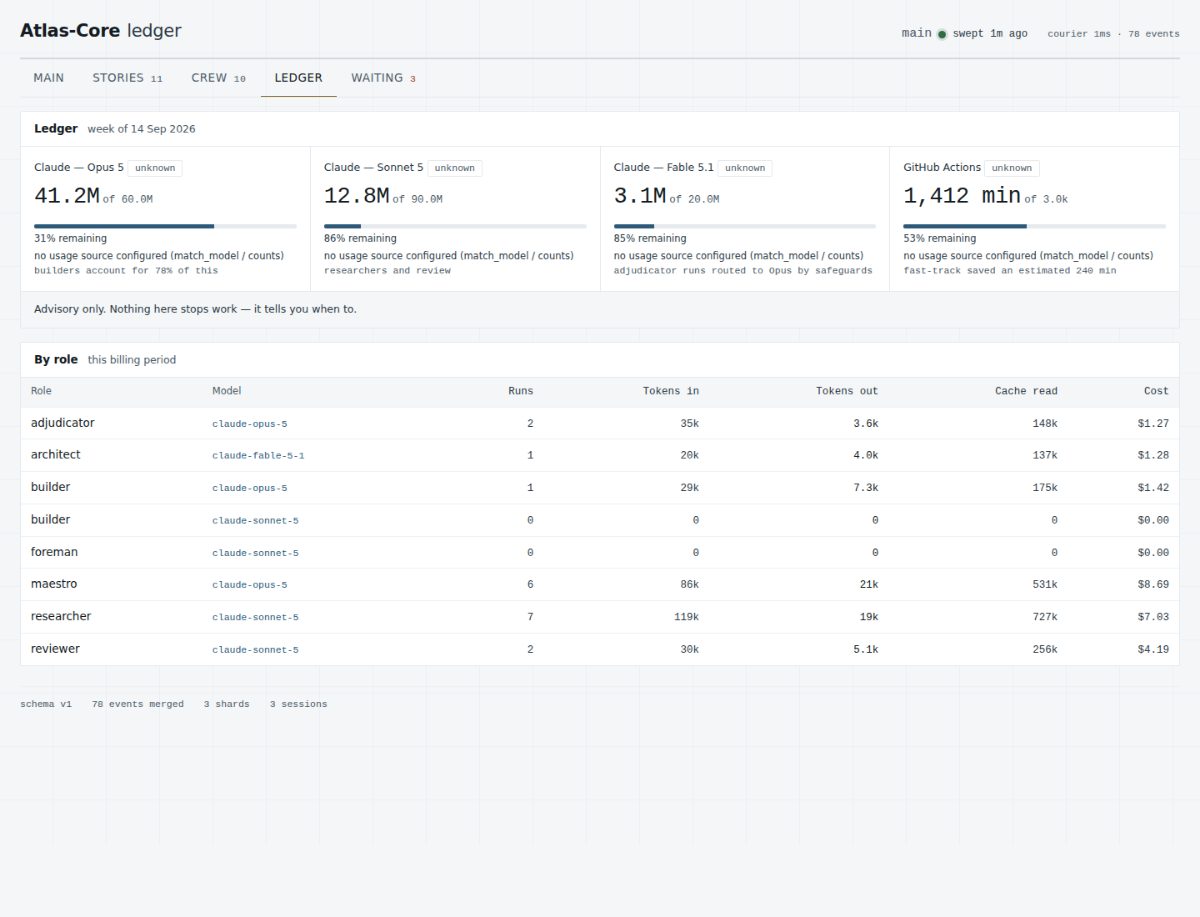Select the builder row costing $0.00
The image size is (1200, 917).
(x=600, y=520)
